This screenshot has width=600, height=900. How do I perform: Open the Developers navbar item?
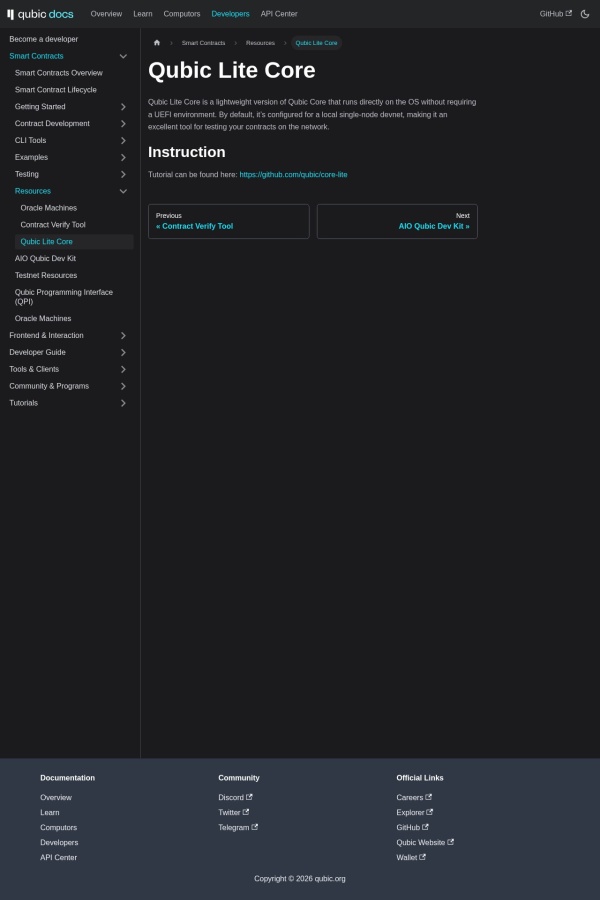click(x=230, y=14)
